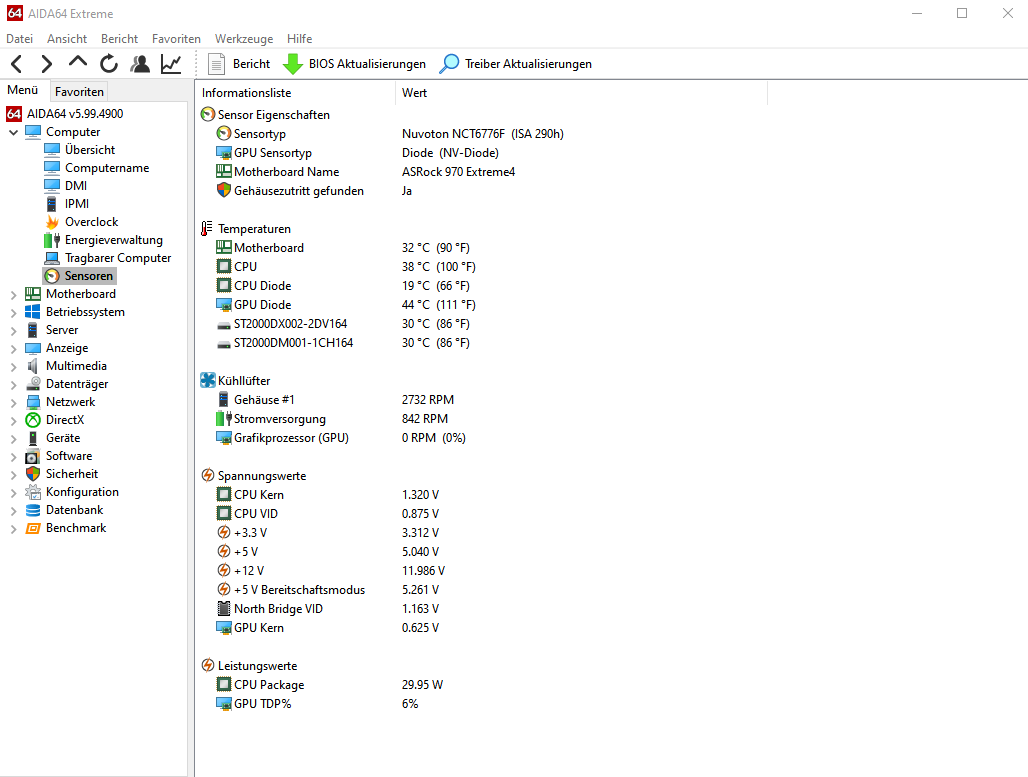Navigate up one level with up arrow icon
Image resolution: width=1028 pixels, height=777 pixels.
pos(77,62)
